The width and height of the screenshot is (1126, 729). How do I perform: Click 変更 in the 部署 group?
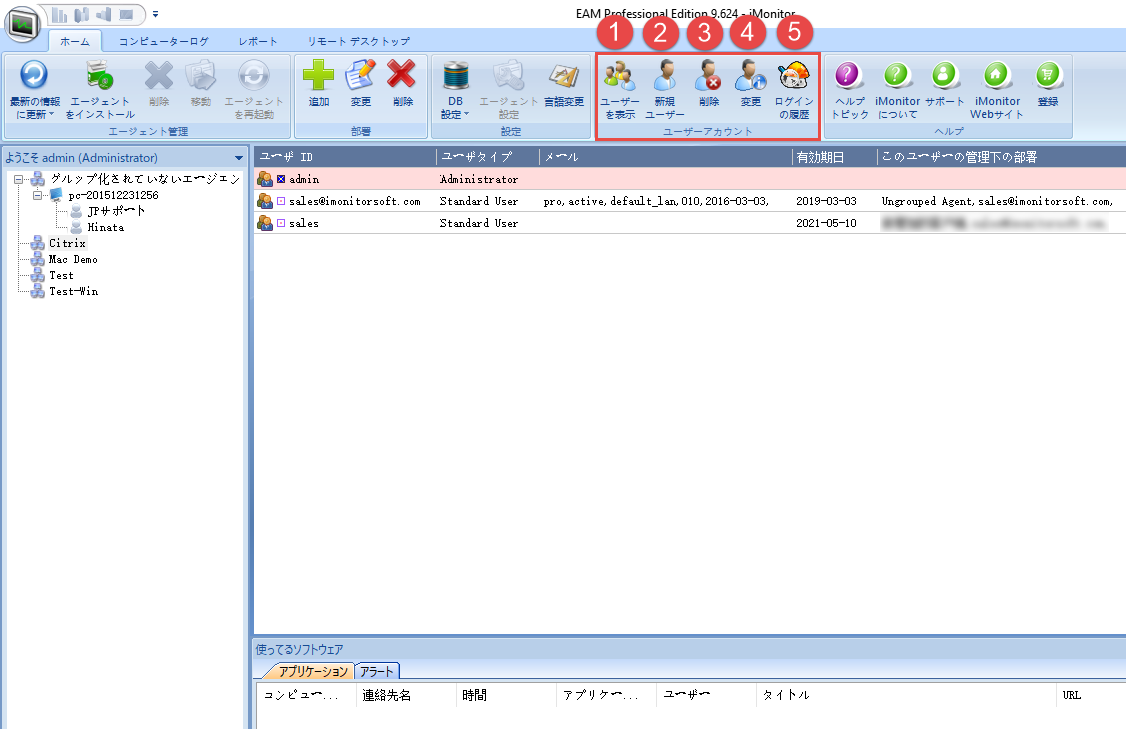click(x=360, y=75)
